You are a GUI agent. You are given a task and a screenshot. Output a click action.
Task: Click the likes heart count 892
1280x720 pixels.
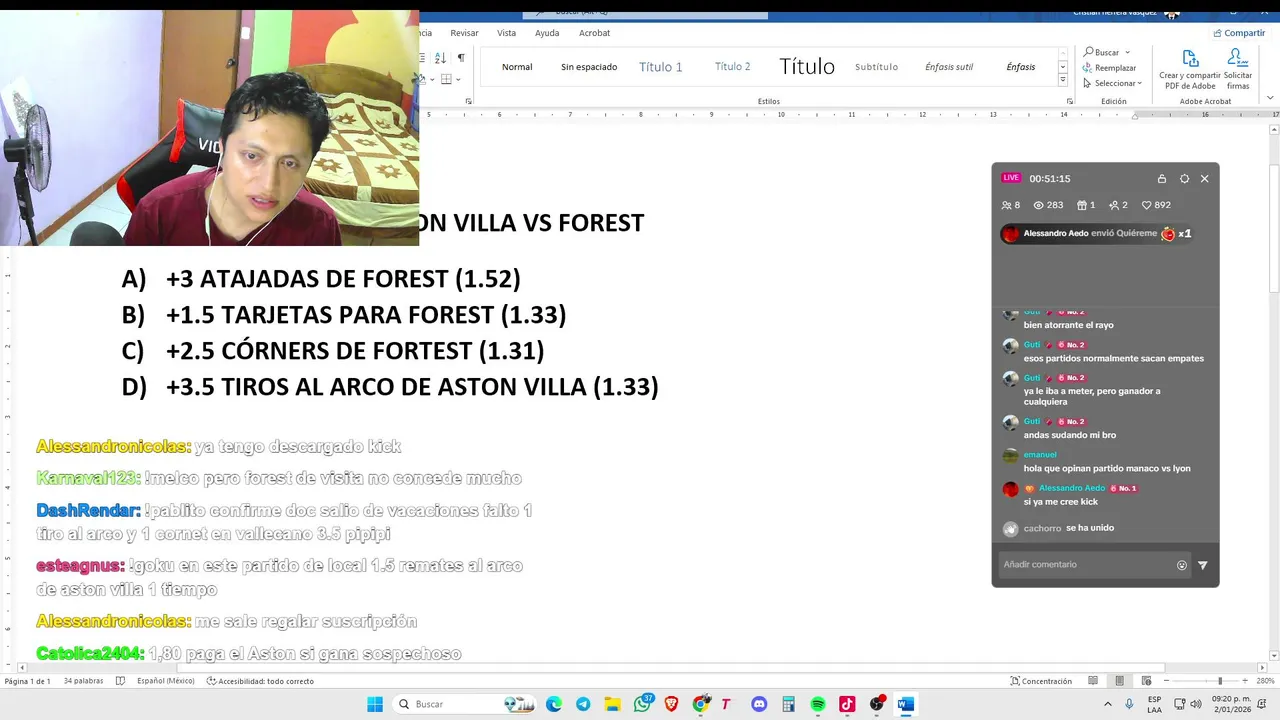coord(1156,205)
